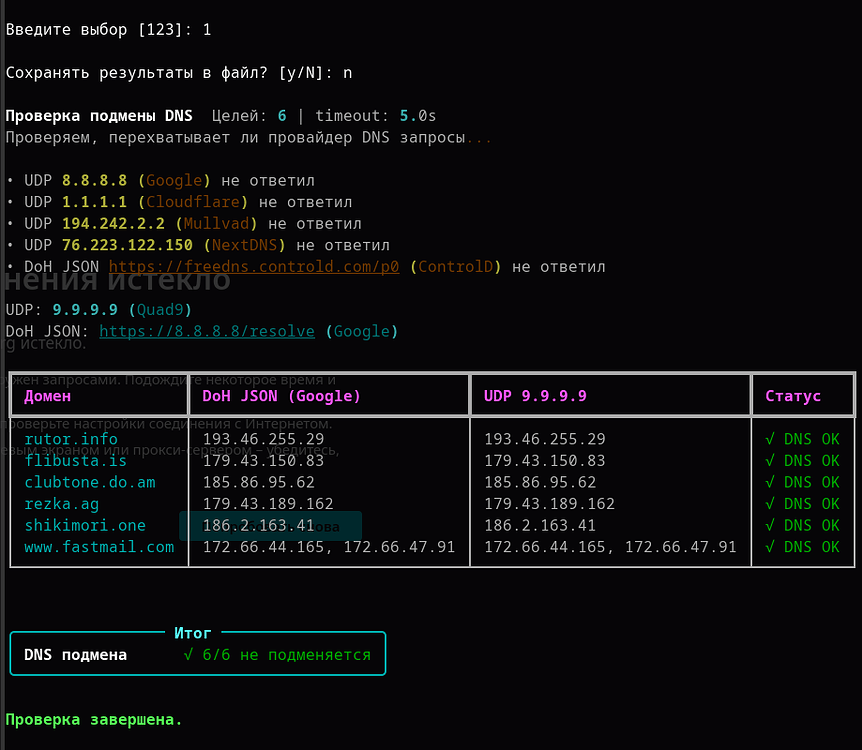Click the UDP 9.9.9.9 column header
This screenshot has height=750, width=862.
(x=535, y=396)
